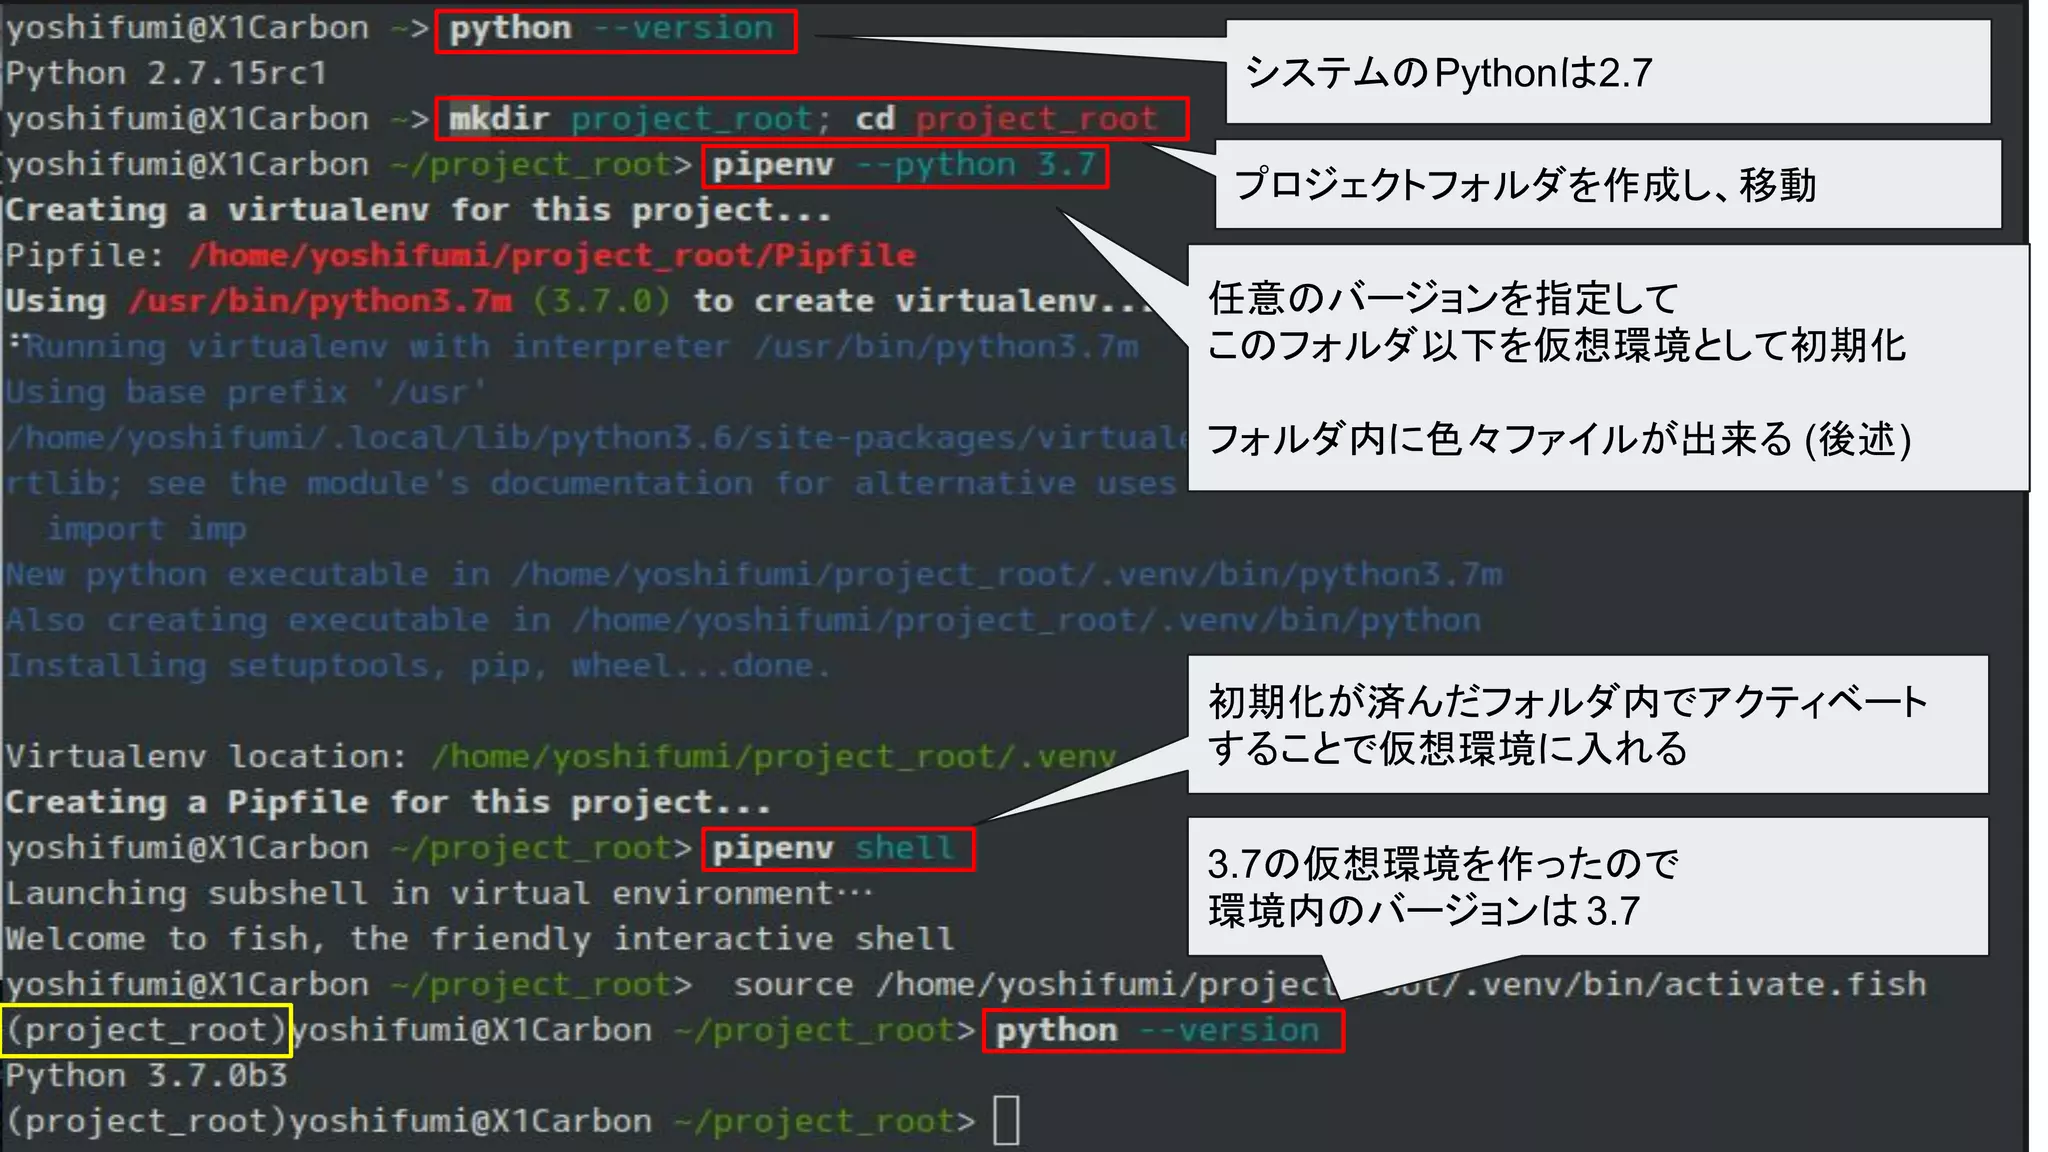Image resolution: width=2048 pixels, height=1152 pixels.
Task: Click the green path after 'Virtualenv location:'
Action: 773,757
